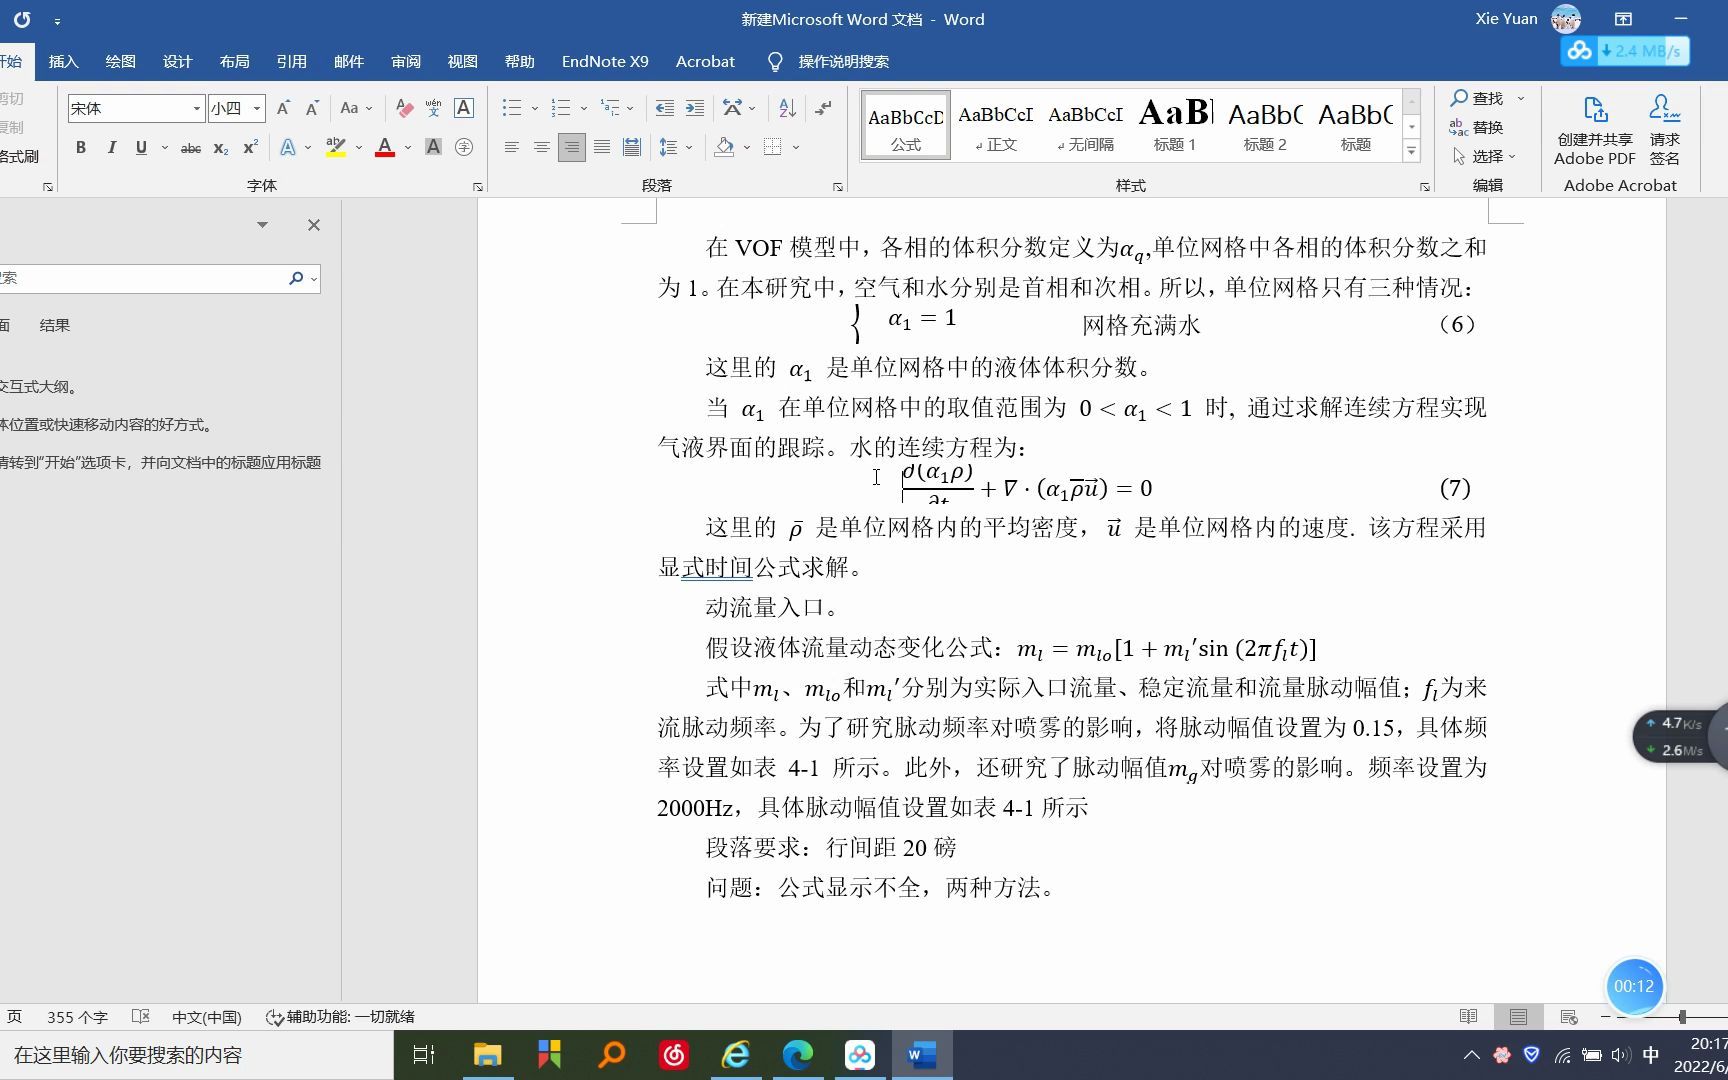The width and height of the screenshot is (1728, 1080).
Task: Apply the Heading 2 style
Action: click(x=1265, y=126)
